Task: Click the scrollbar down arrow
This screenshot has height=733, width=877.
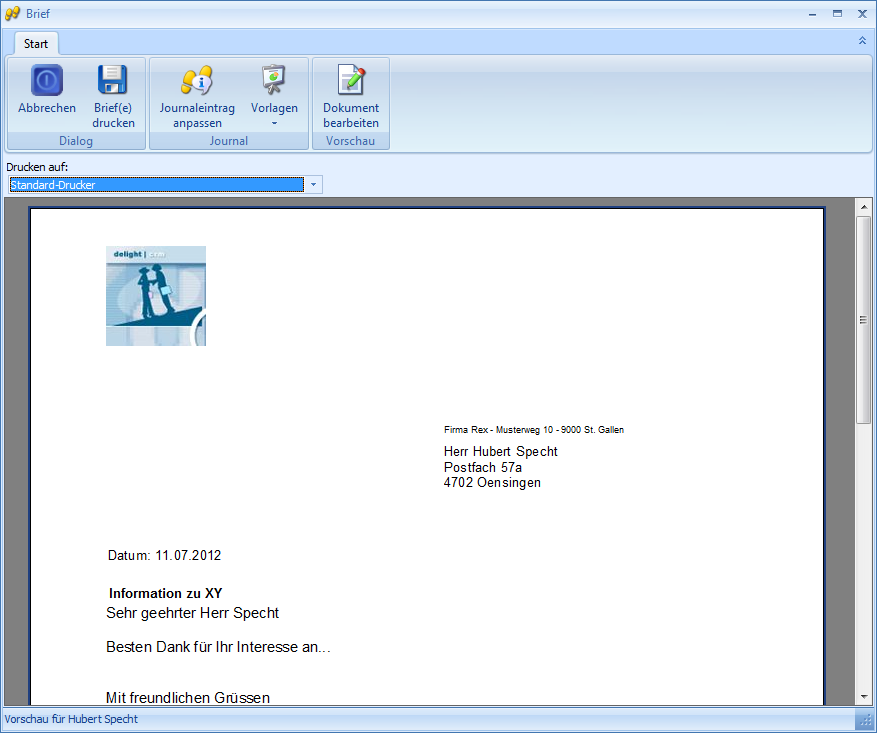Action: pos(862,696)
